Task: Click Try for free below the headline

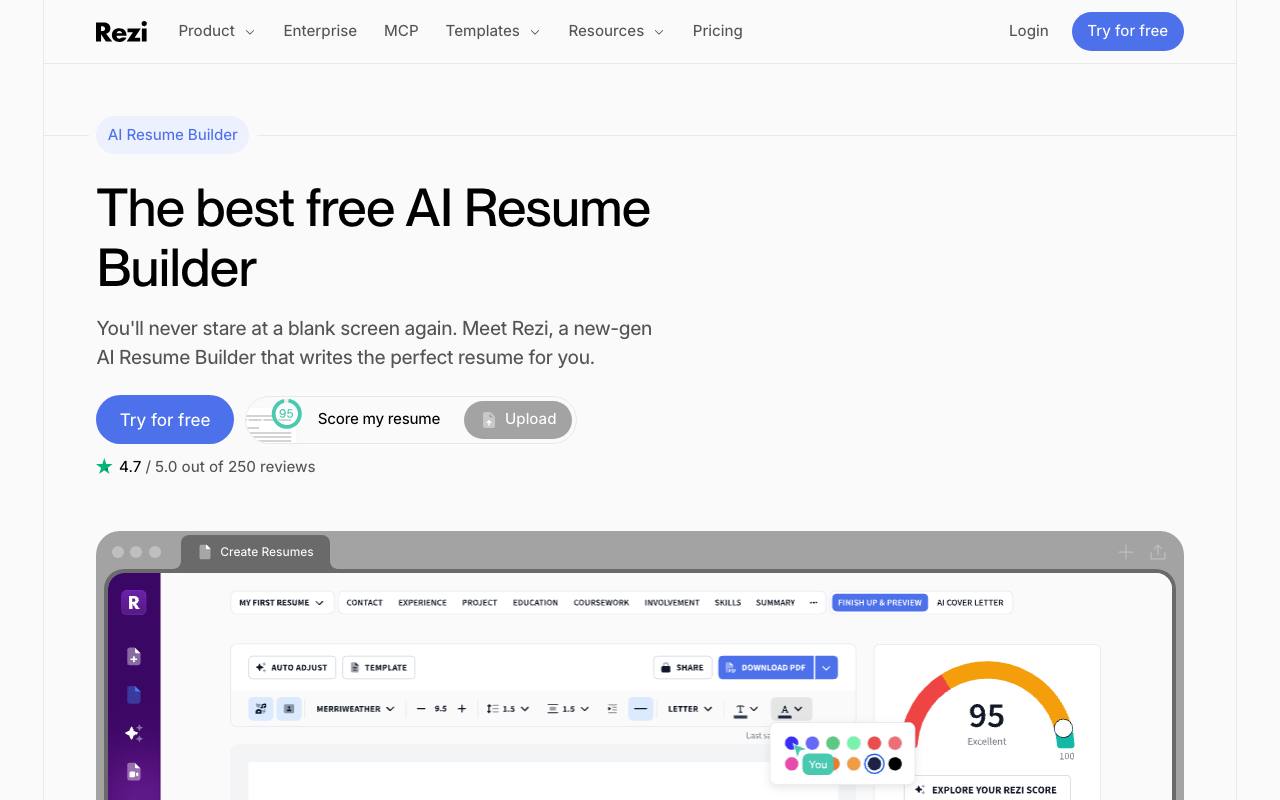Action: [165, 420]
